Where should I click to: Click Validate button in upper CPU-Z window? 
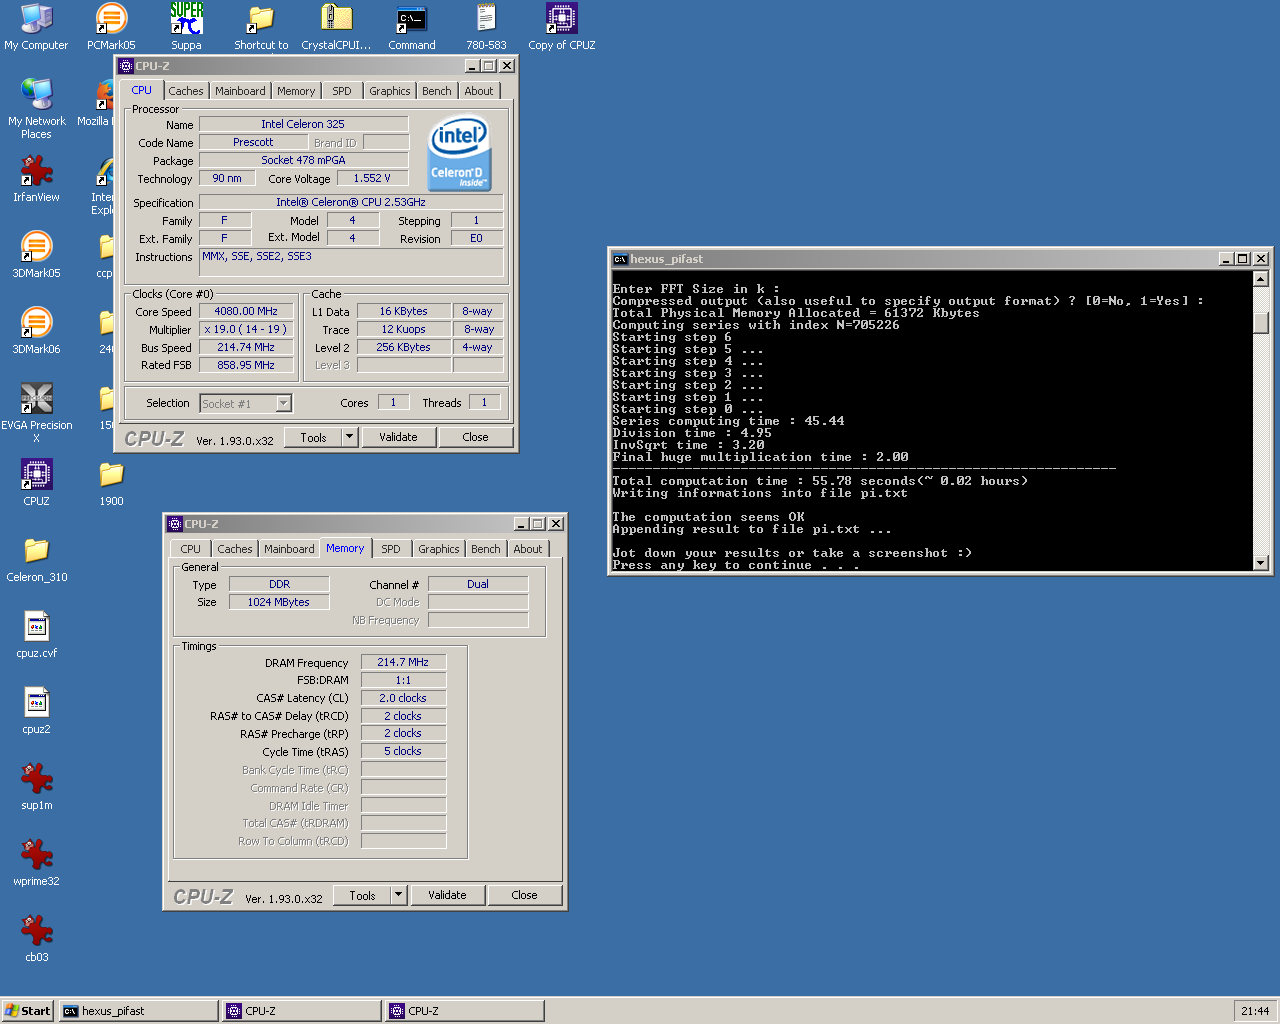[x=398, y=437]
